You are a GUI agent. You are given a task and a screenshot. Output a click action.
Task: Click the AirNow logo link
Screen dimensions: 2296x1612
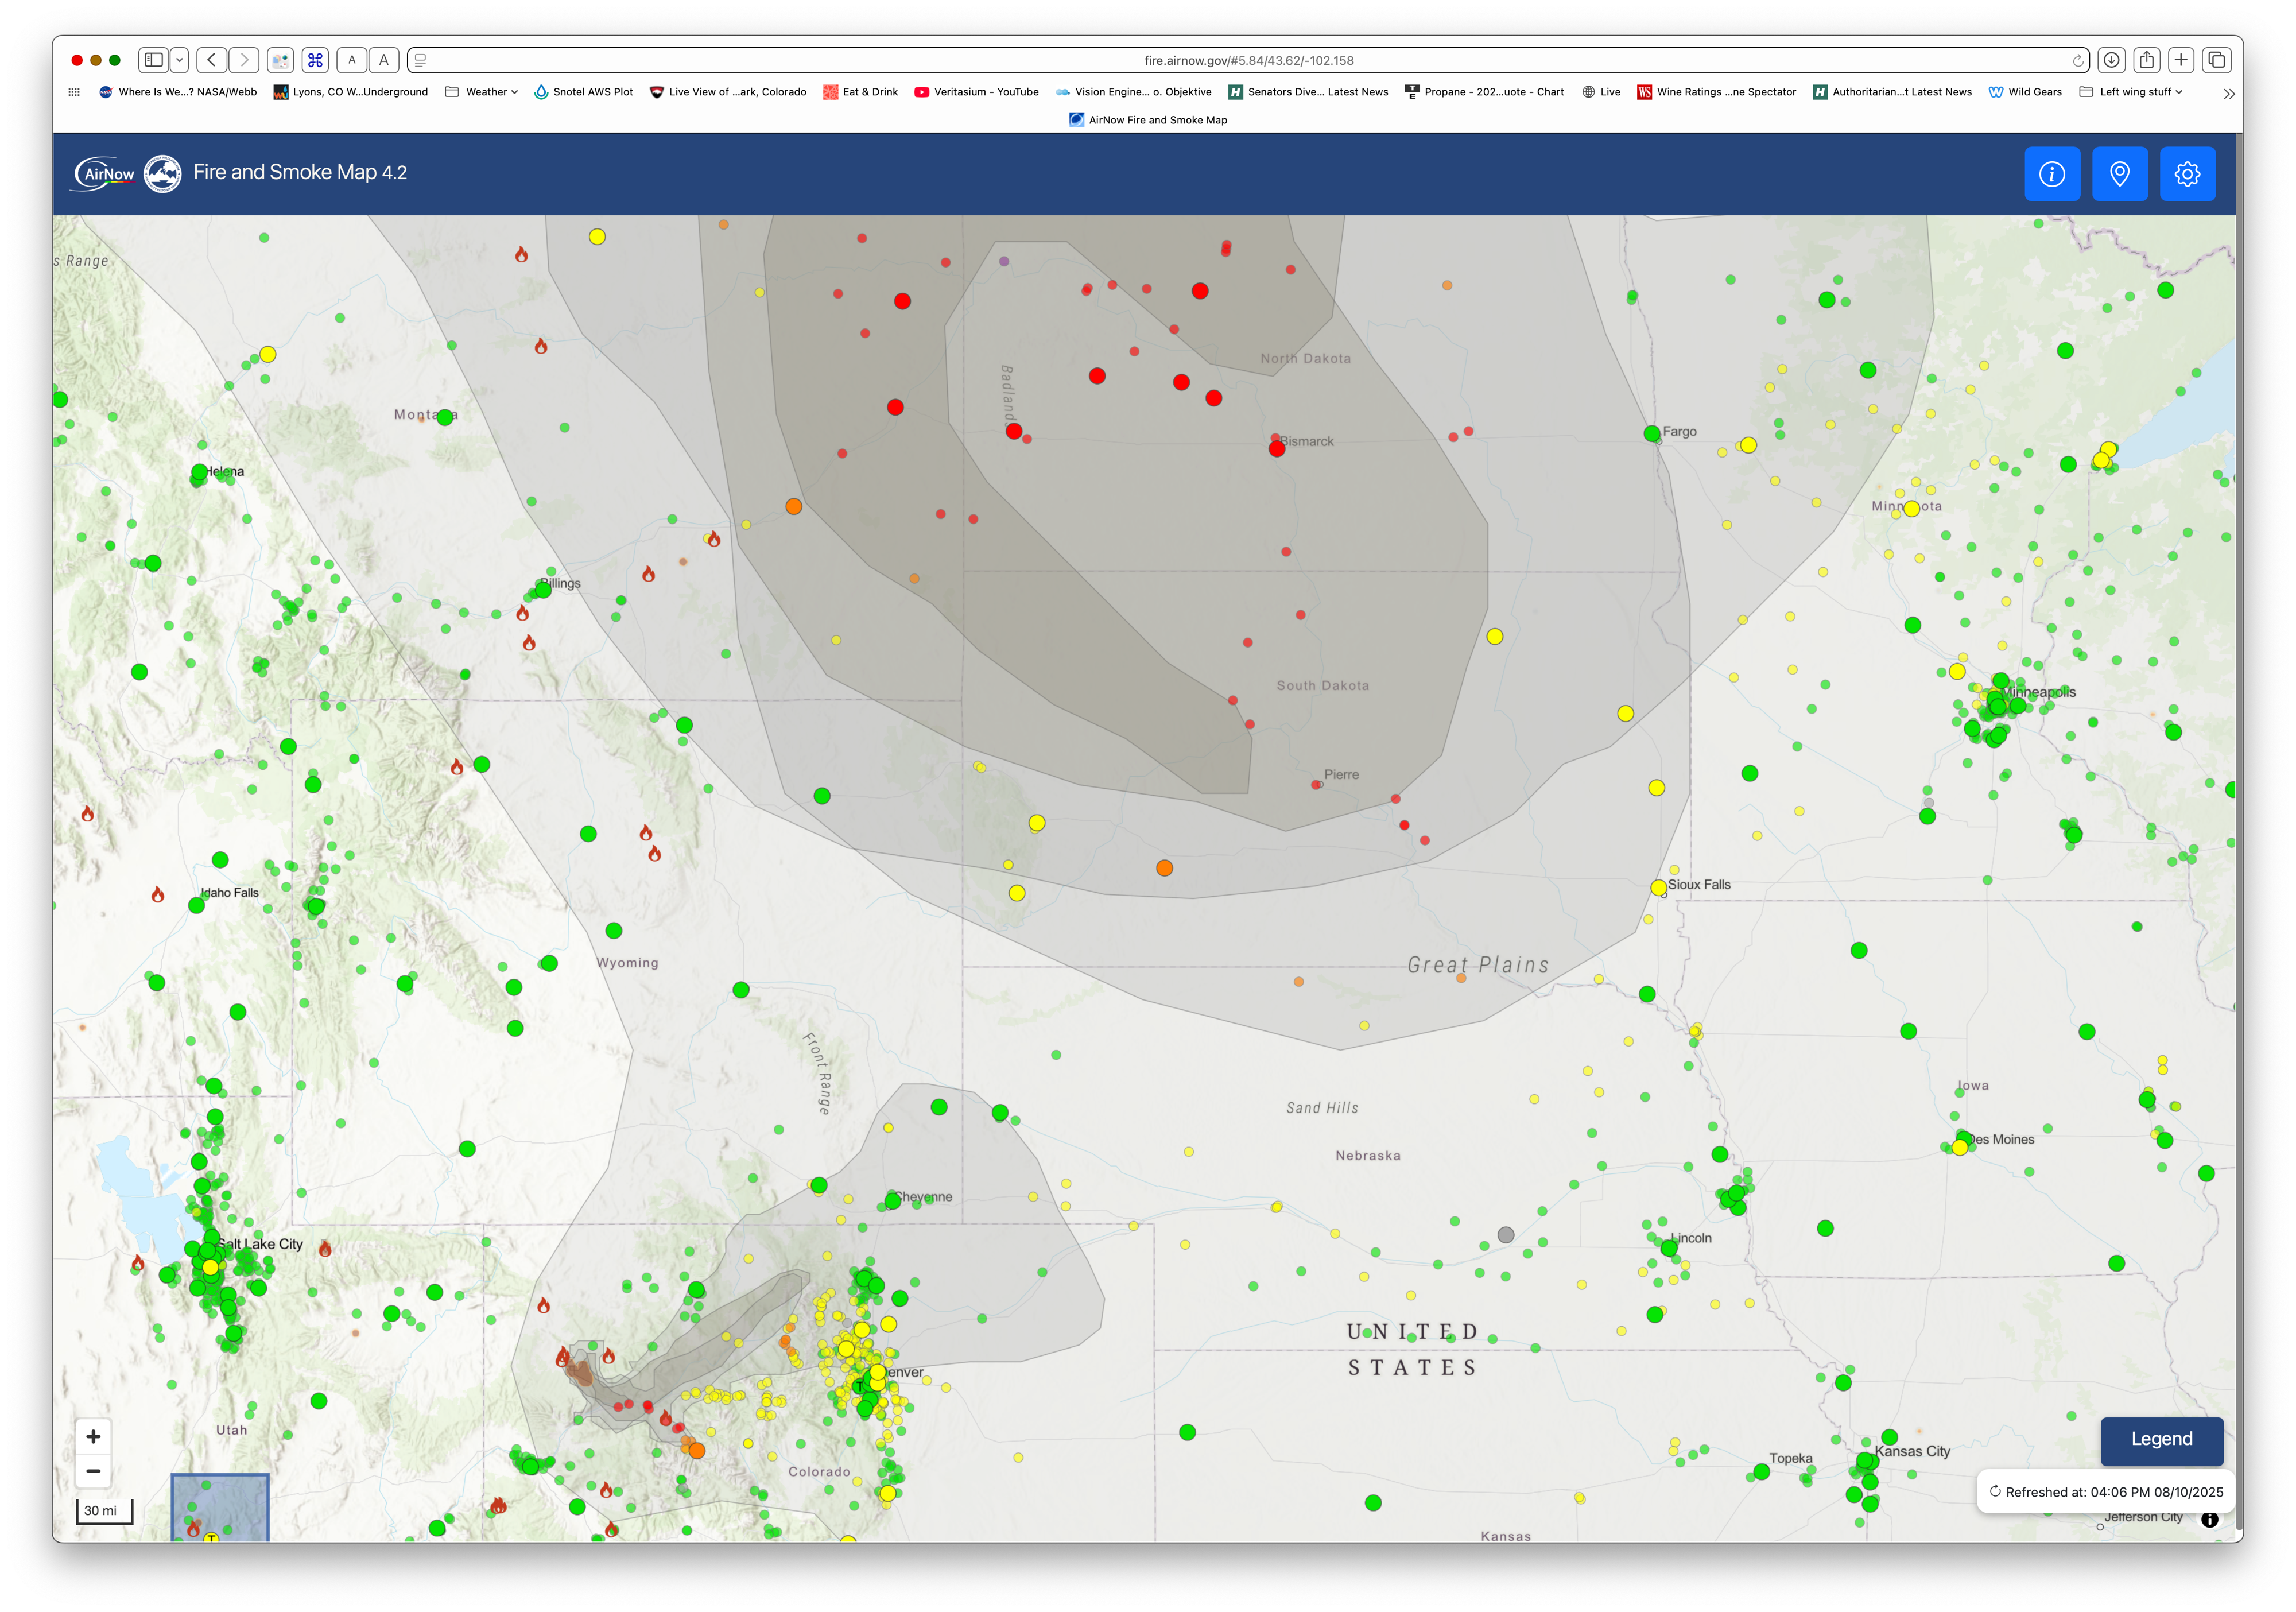(105, 173)
